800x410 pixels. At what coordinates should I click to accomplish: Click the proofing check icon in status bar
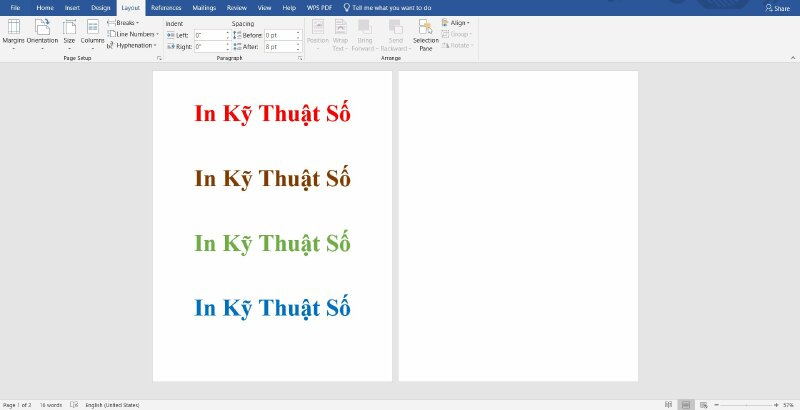pyautogui.click(x=74, y=405)
